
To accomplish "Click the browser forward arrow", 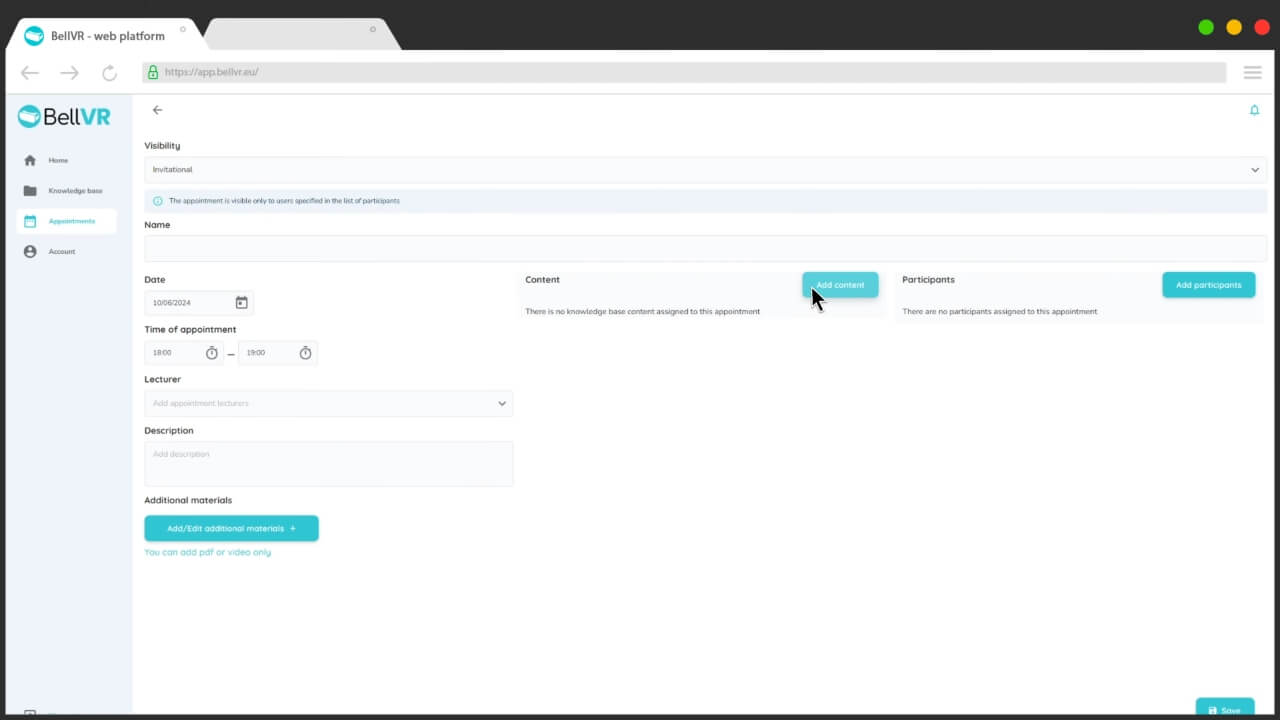I will coord(69,72).
